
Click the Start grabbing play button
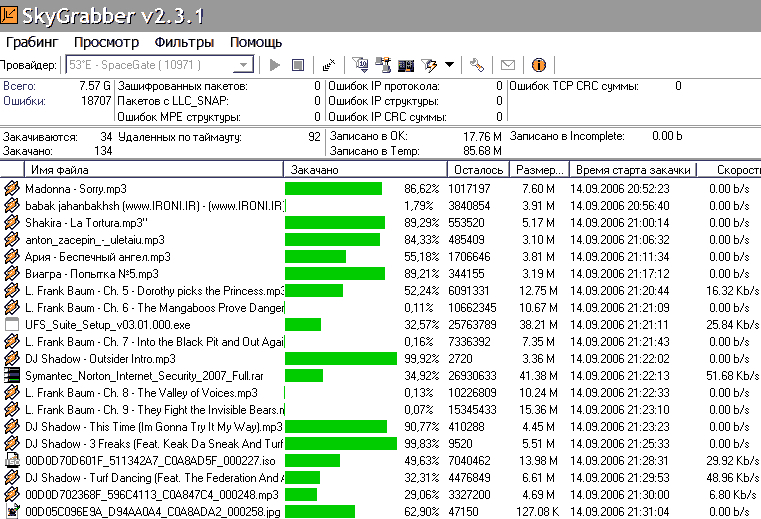tap(275, 65)
